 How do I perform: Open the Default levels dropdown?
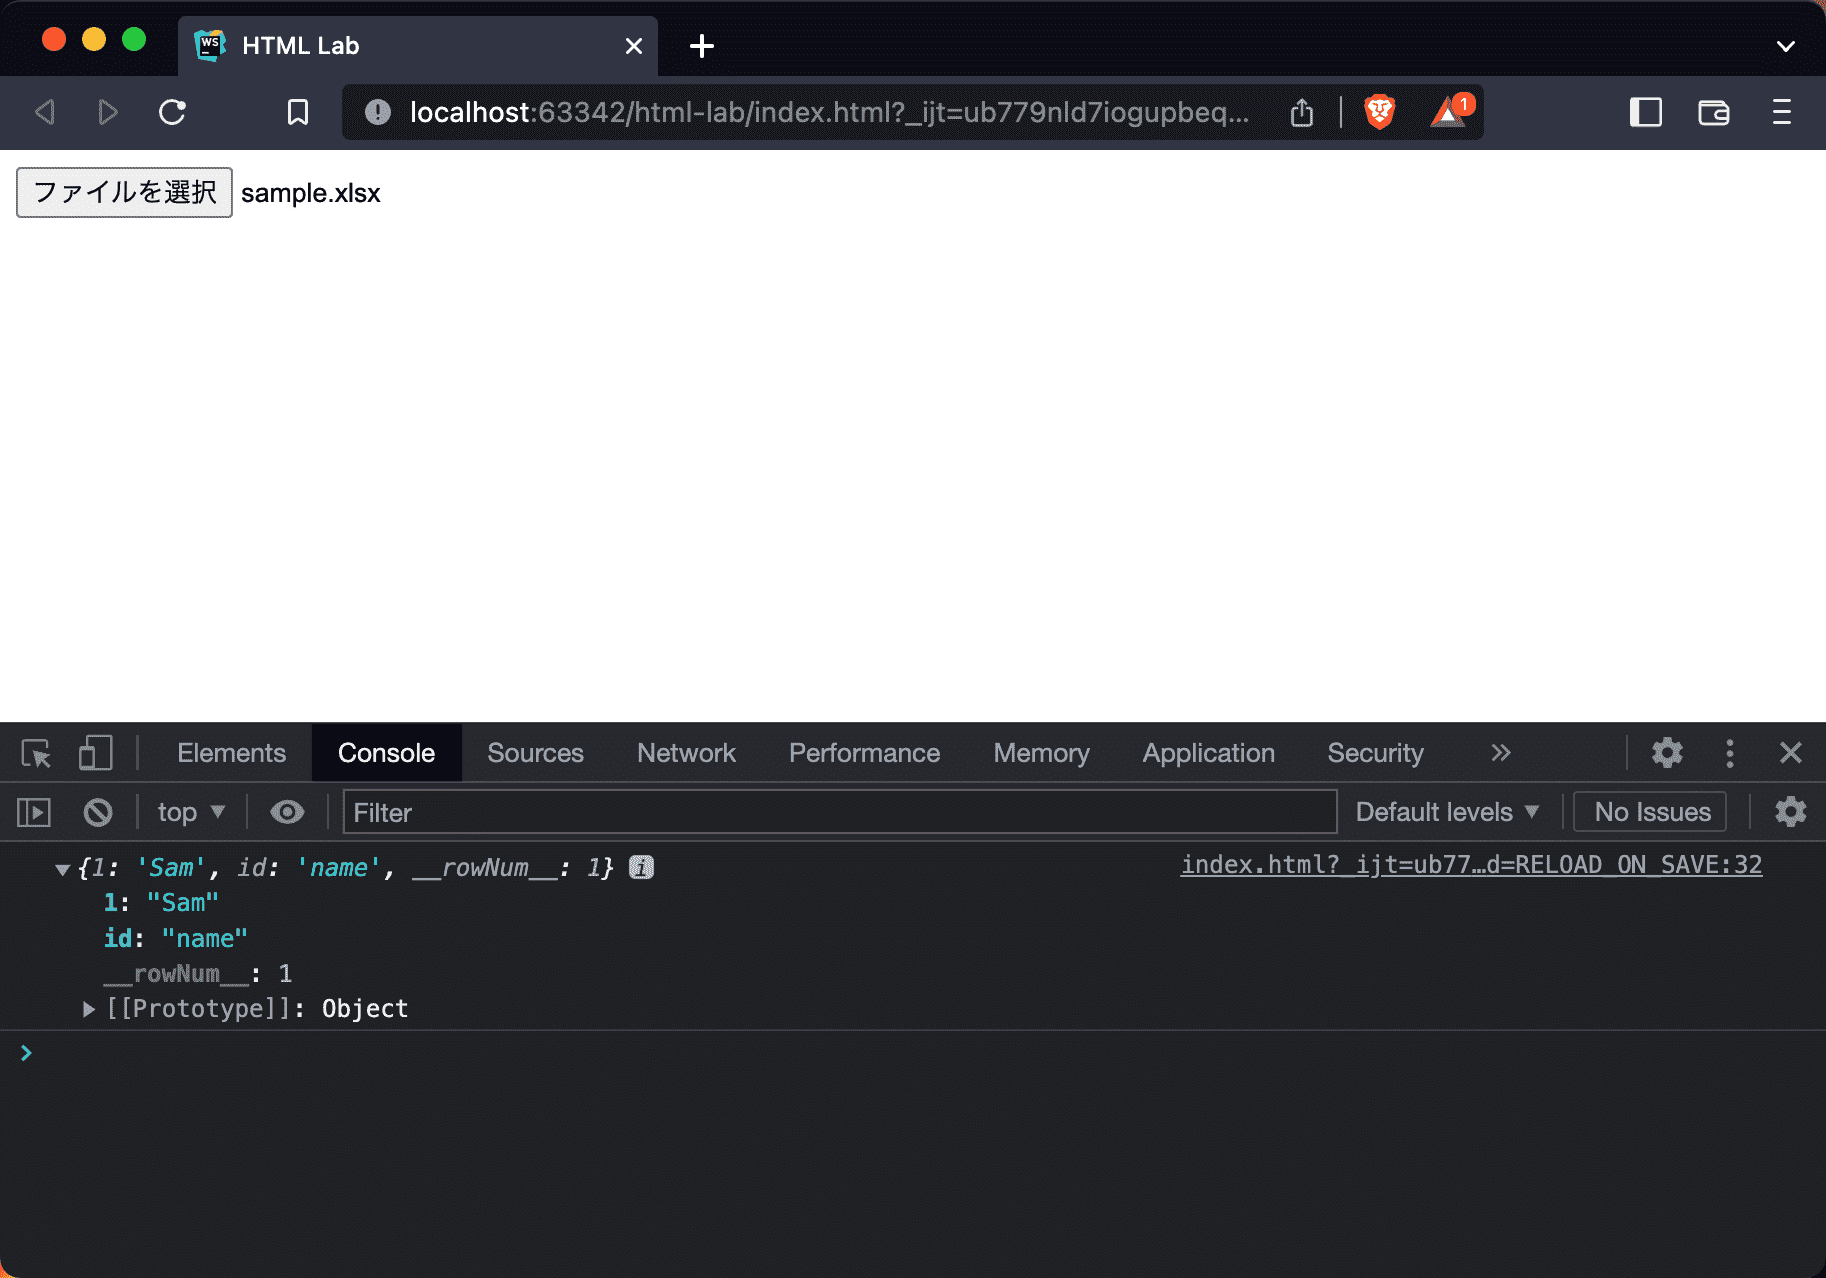[x=1446, y=812]
